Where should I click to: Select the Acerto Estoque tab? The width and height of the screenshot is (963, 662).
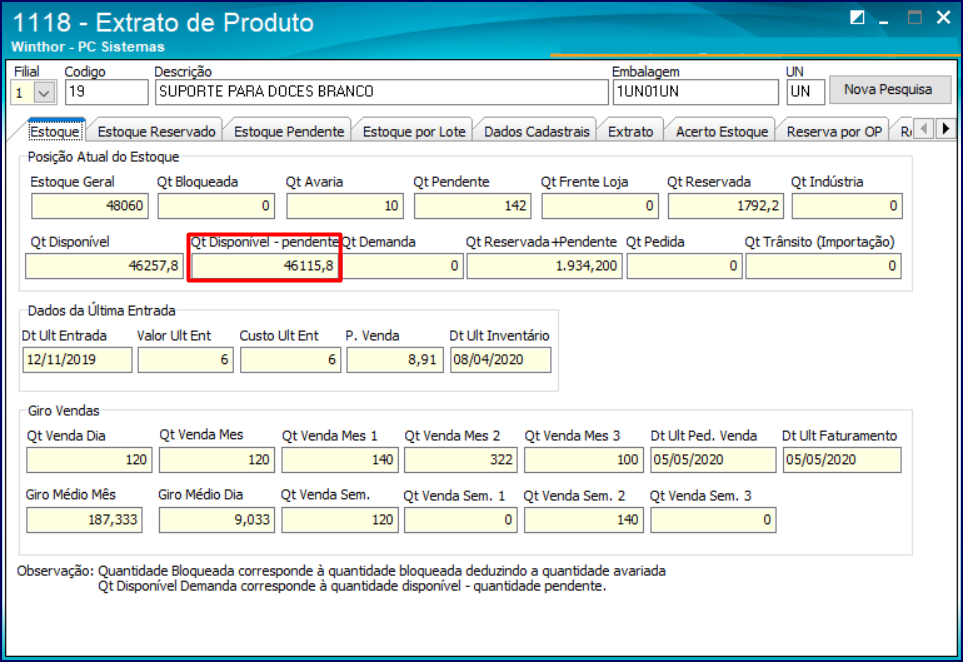click(x=722, y=131)
